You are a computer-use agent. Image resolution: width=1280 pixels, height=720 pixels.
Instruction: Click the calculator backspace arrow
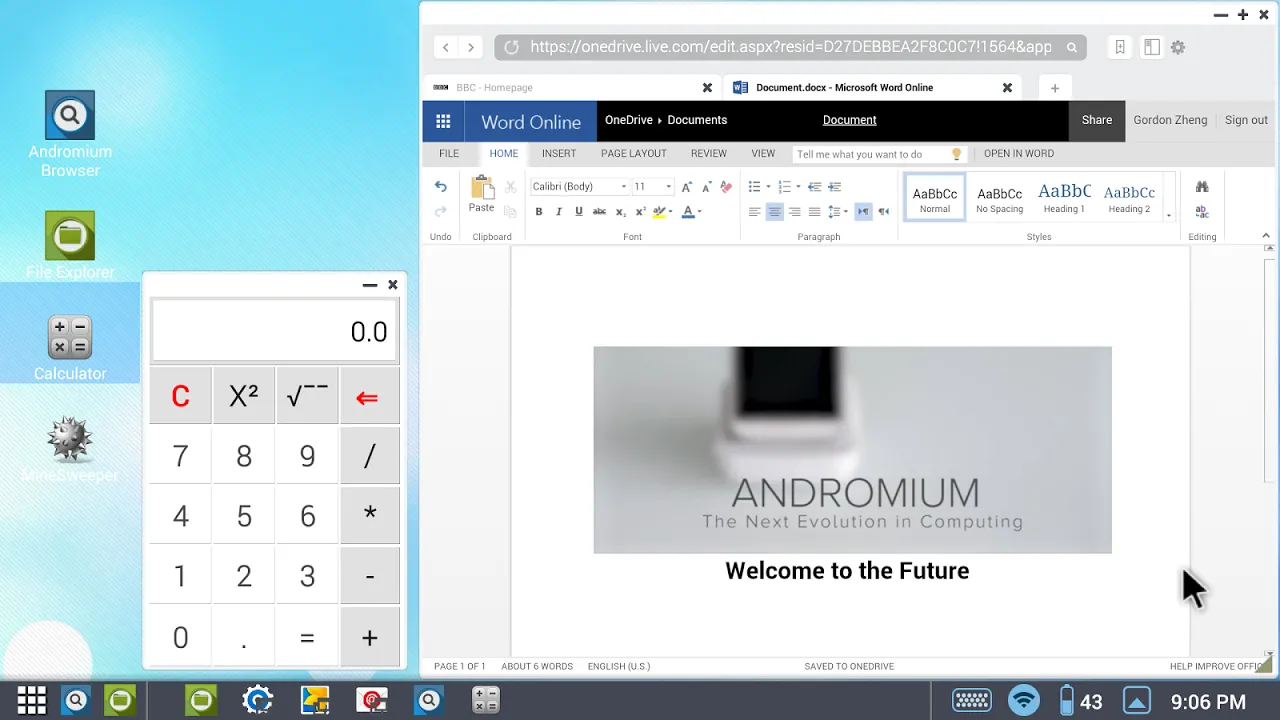click(369, 396)
